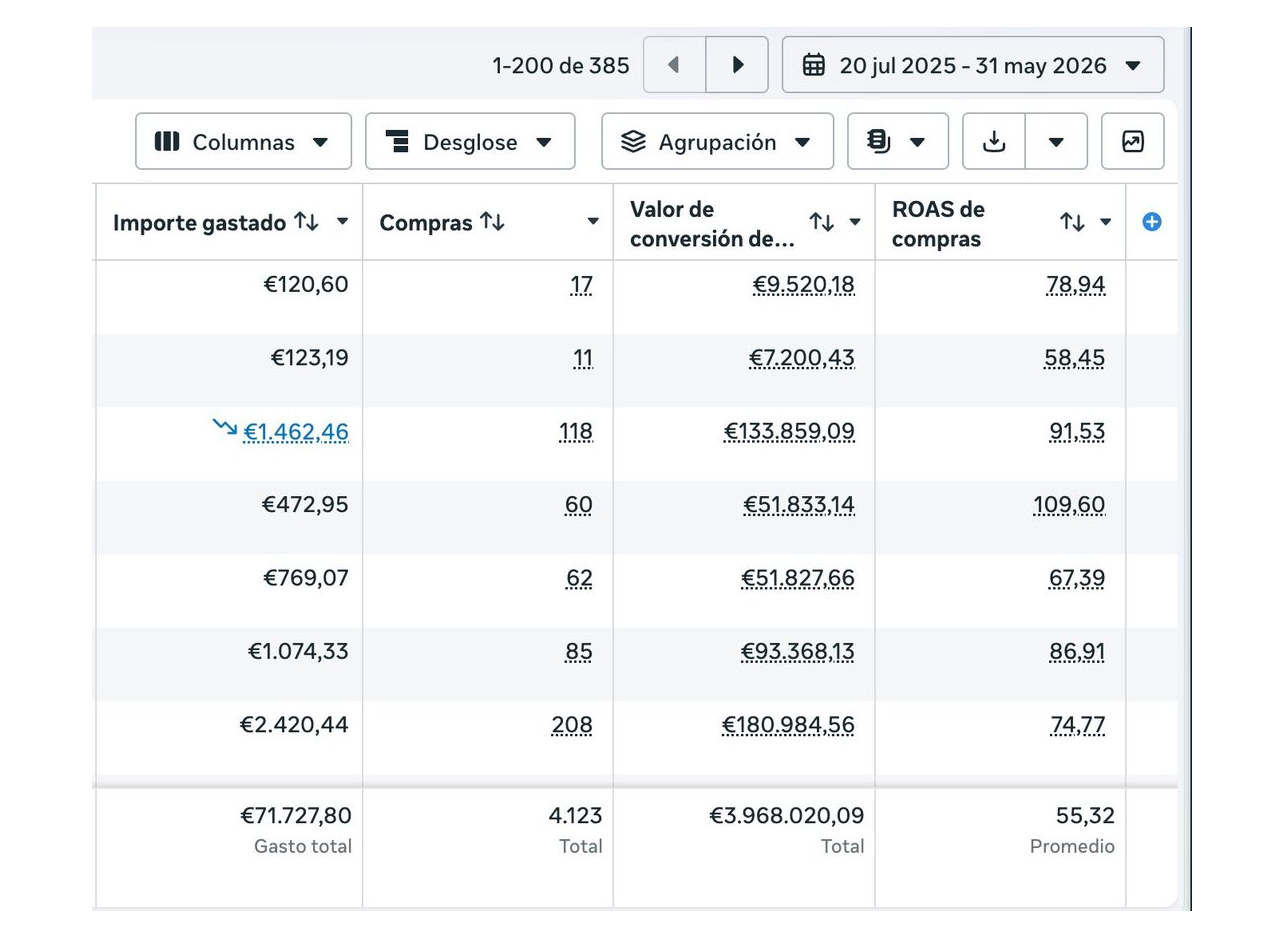The width and height of the screenshot is (1285, 938).
Task: Click ROAS value 58,45
Action: [1075, 358]
